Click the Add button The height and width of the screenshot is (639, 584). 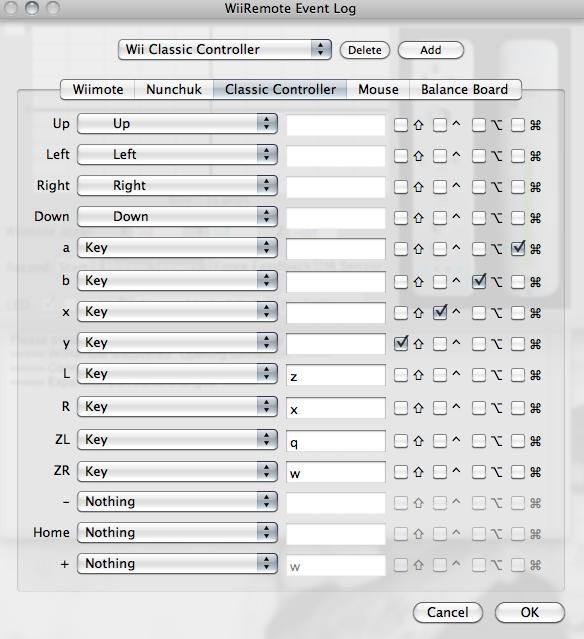431,50
